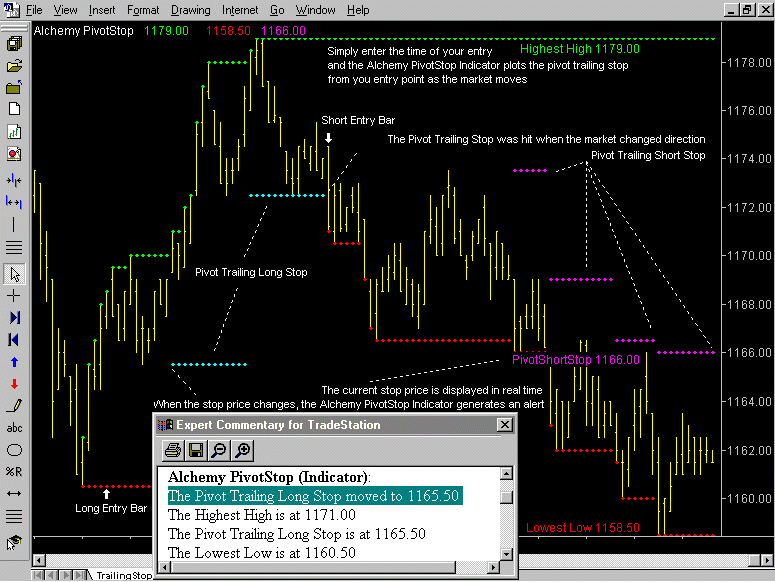Click chart horizontal scrollbar right arrow
The width and height of the screenshot is (775, 582).
tap(766, 560)
